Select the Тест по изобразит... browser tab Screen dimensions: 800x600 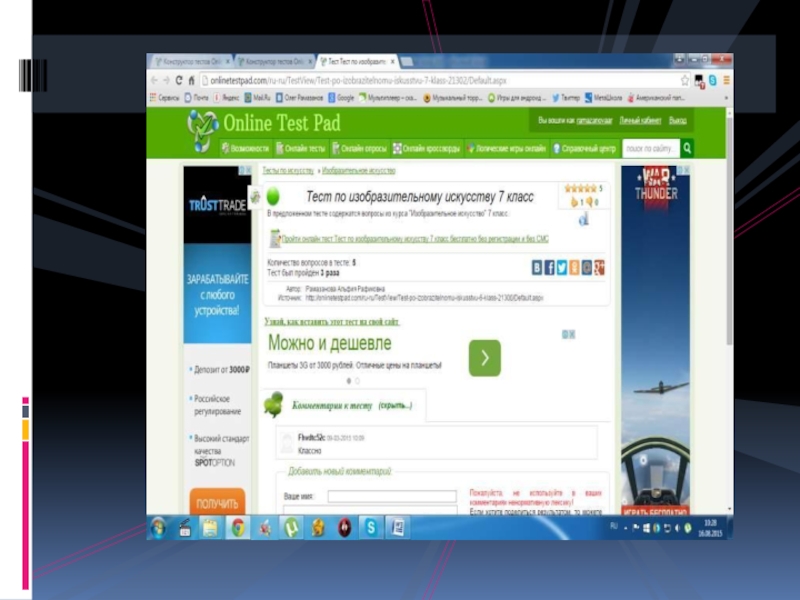[356, 62]
